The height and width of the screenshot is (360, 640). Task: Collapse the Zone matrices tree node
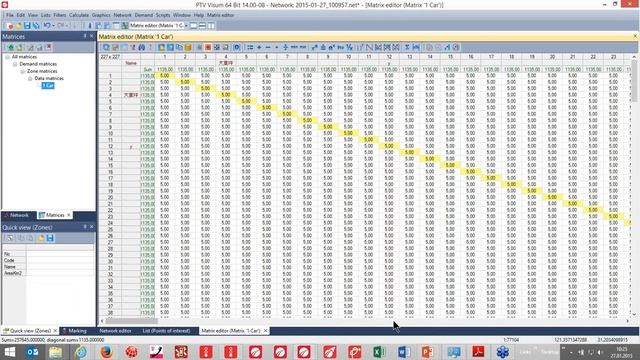[23, 71]
